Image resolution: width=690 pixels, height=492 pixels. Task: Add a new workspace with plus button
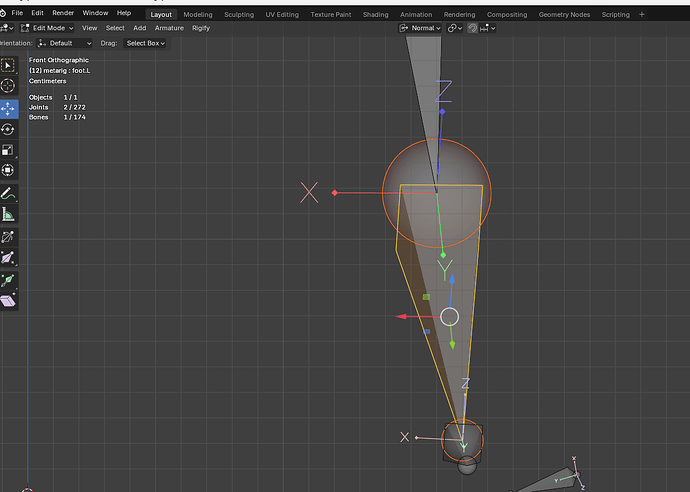pos(642,15)
